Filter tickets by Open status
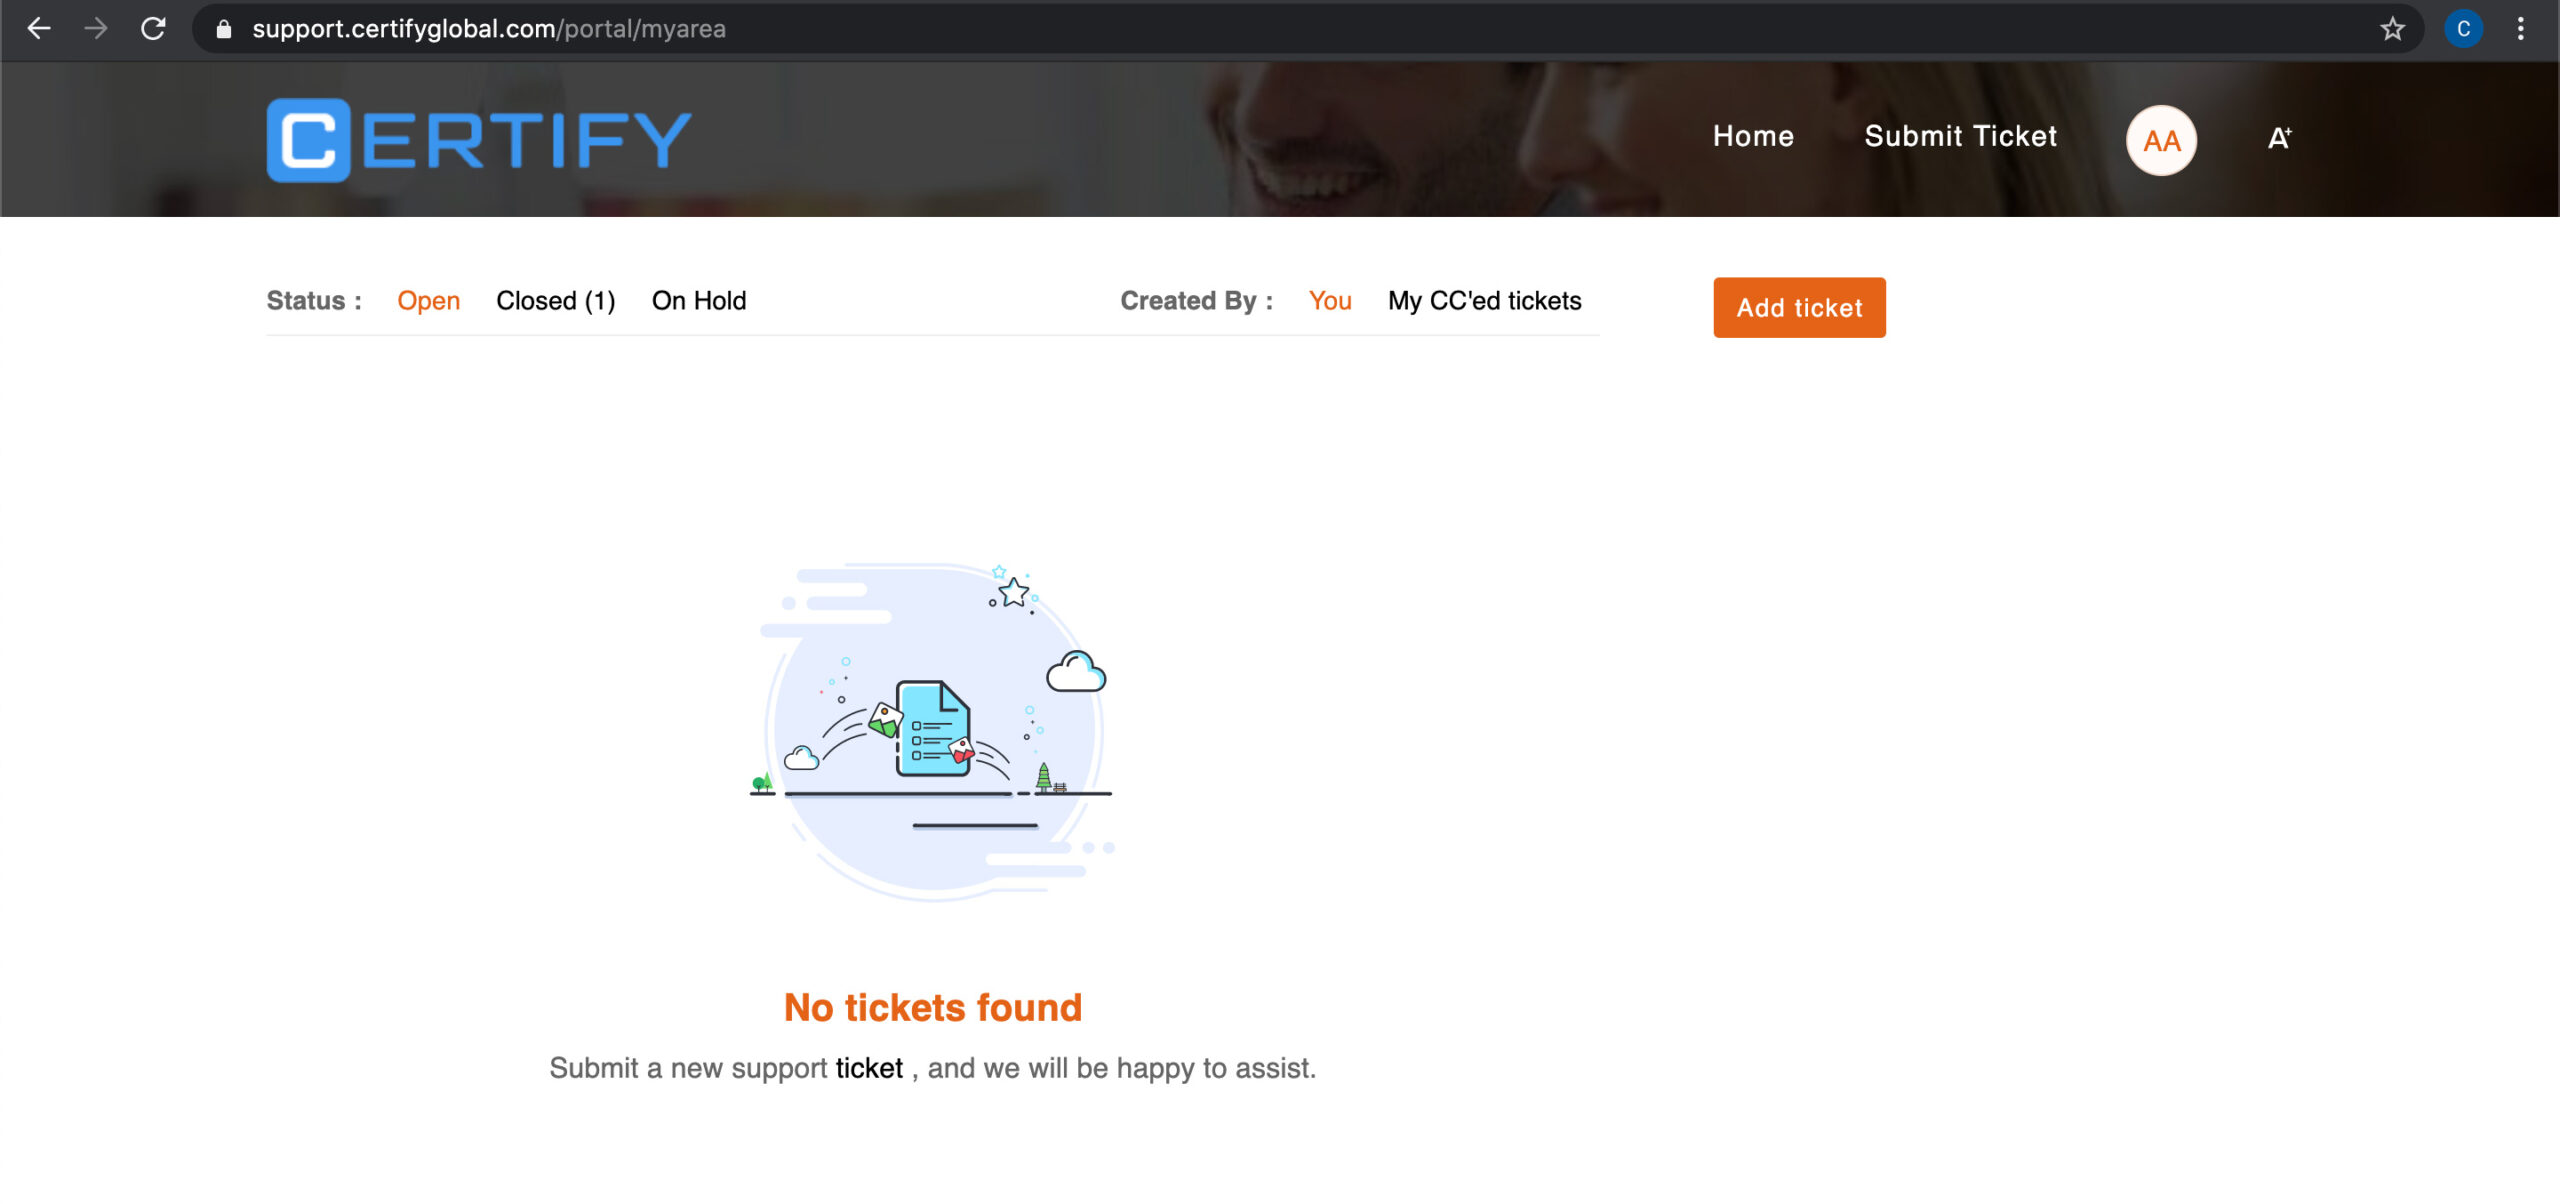 tap(428, 301)
